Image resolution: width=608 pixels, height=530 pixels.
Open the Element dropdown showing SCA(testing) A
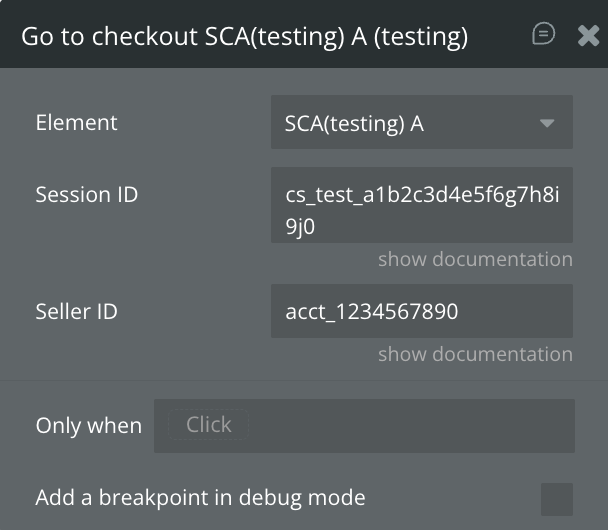421,123
